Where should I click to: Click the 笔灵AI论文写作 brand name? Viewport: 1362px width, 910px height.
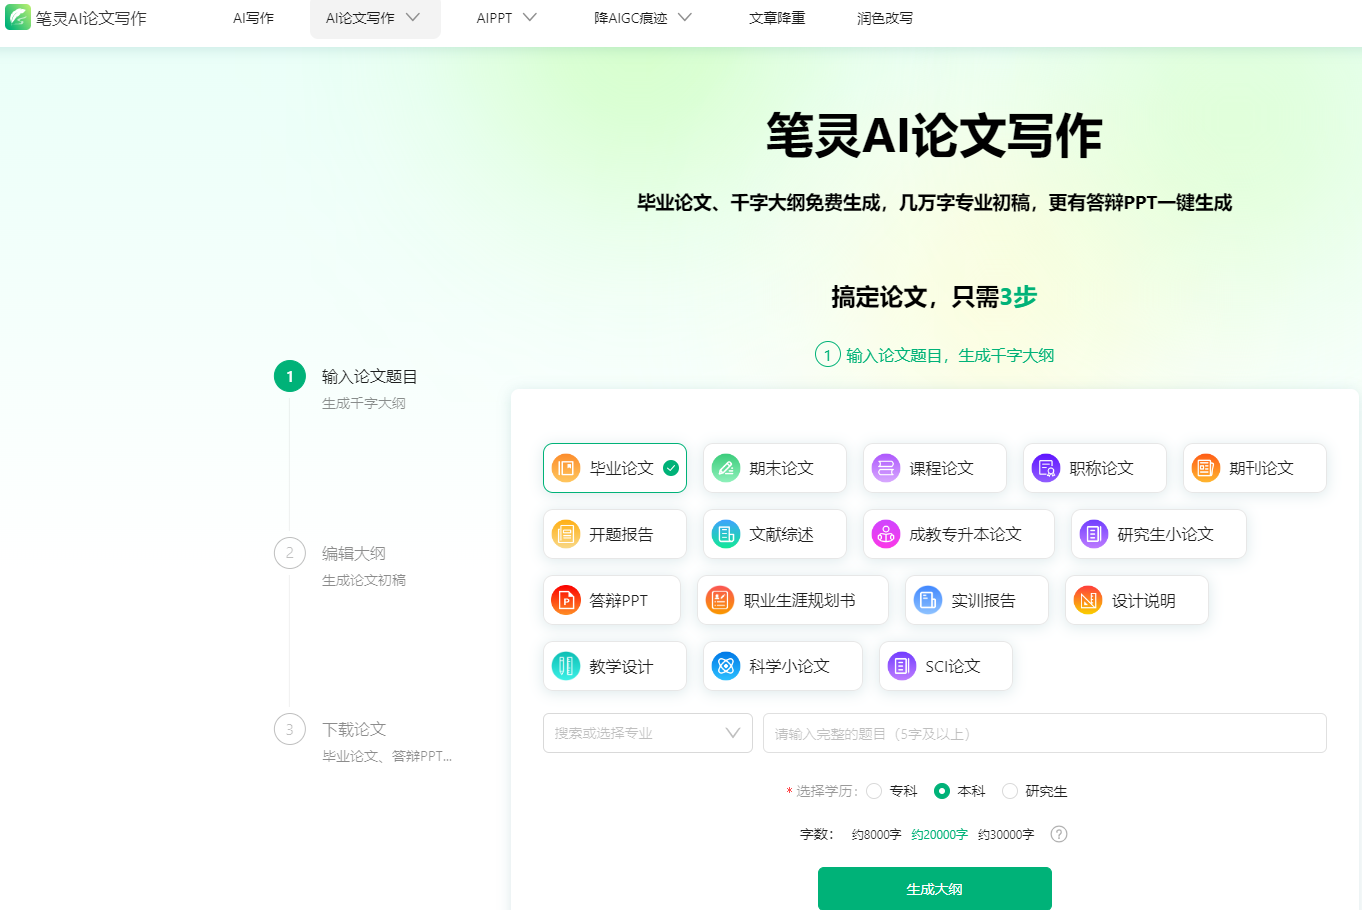[91, 18]
